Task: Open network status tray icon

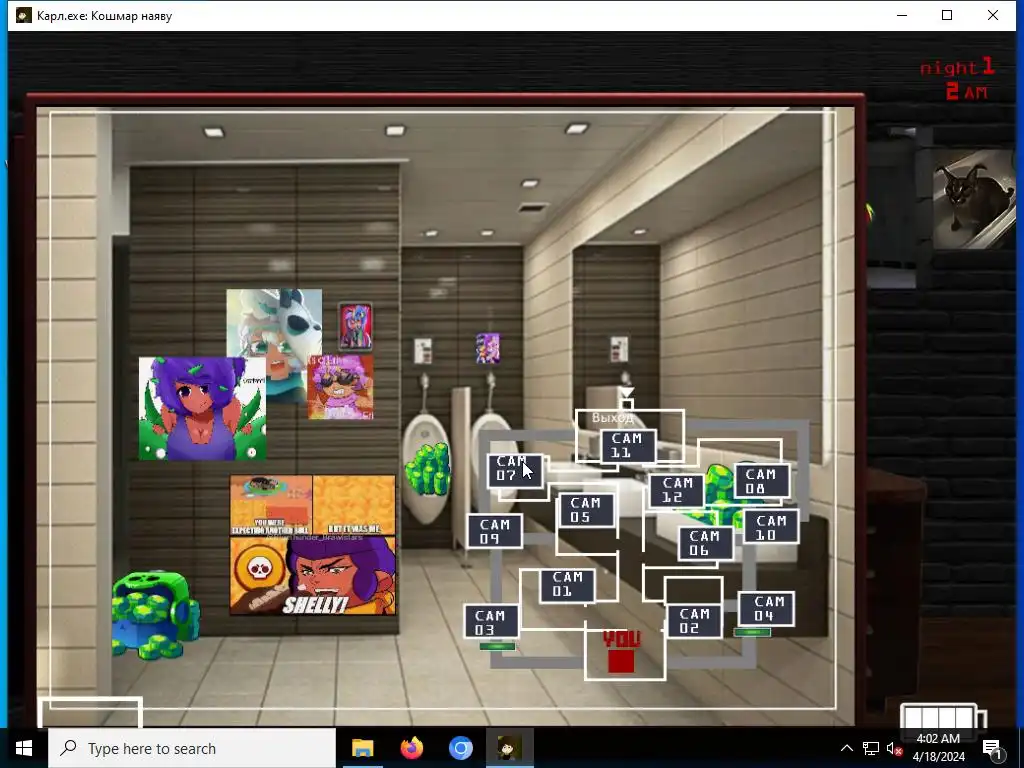Action: click(871, 748)
